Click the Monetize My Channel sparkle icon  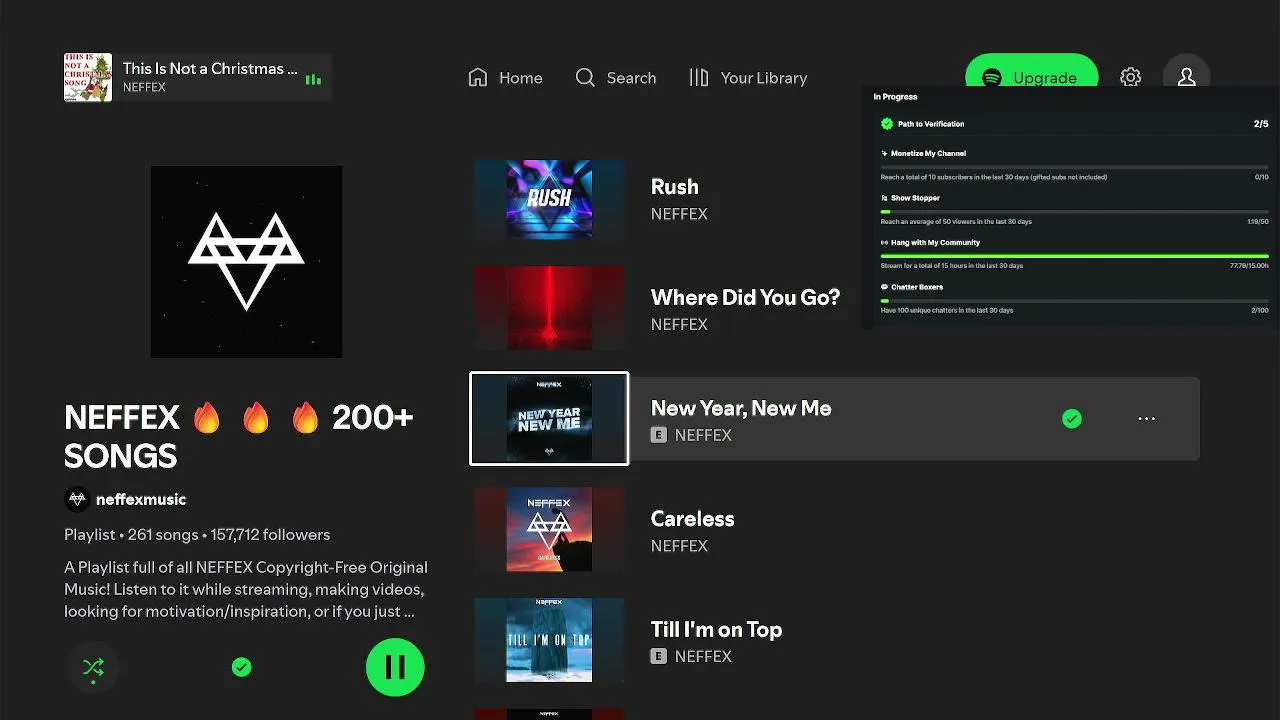coord(884,154)
